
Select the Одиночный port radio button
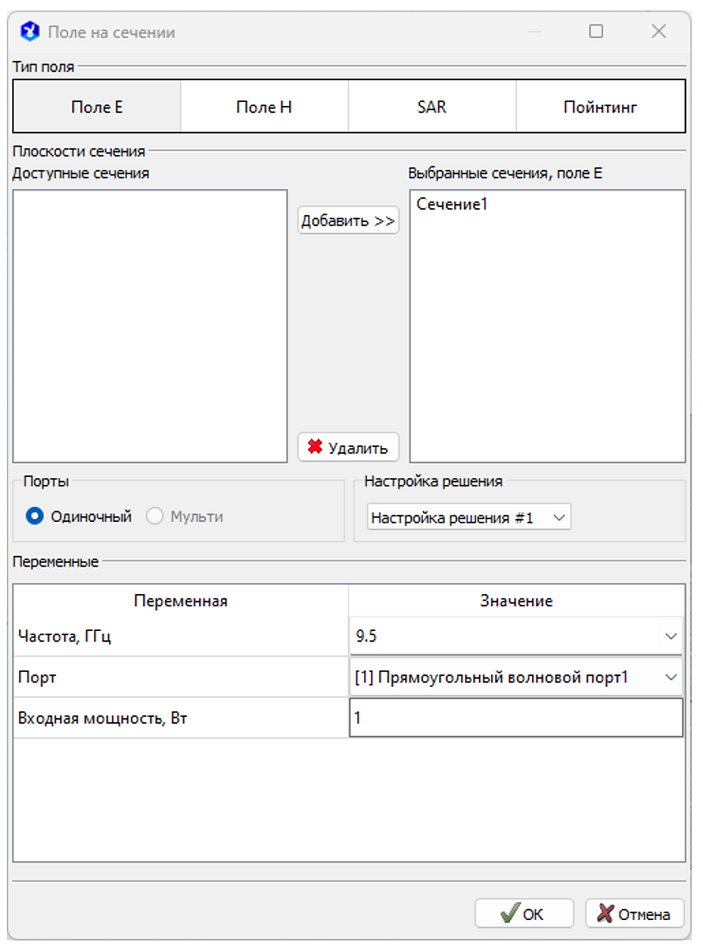coord(35,516)
